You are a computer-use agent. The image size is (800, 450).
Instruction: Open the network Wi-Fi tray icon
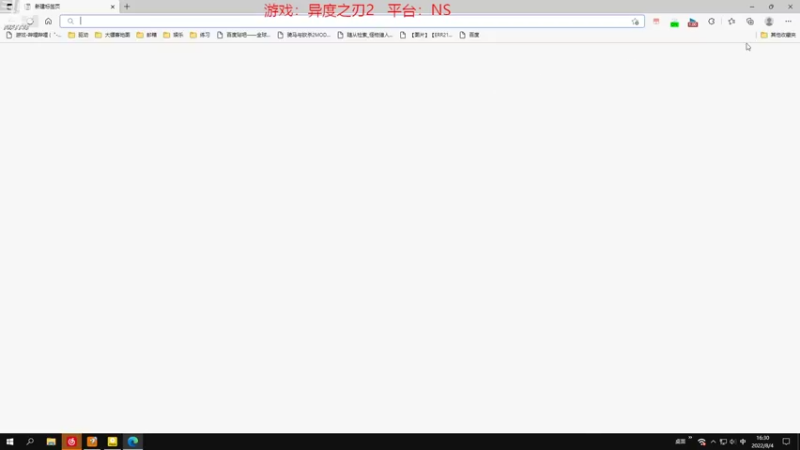pyautogui.click(x=702, y=442)
